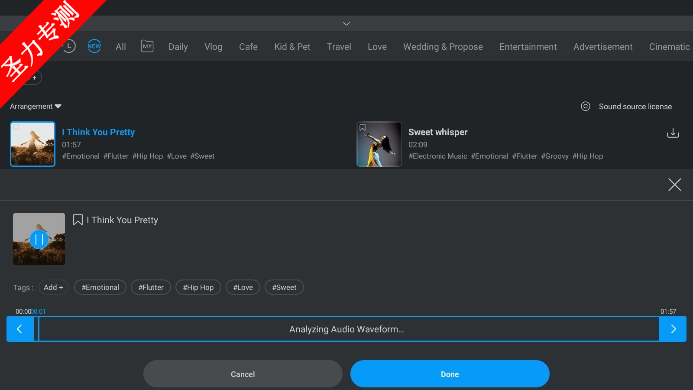Image resolution: width=693 pixels, height=390 pixels.
Task: Move the trim end with right arrow
Action: (673, 329)
